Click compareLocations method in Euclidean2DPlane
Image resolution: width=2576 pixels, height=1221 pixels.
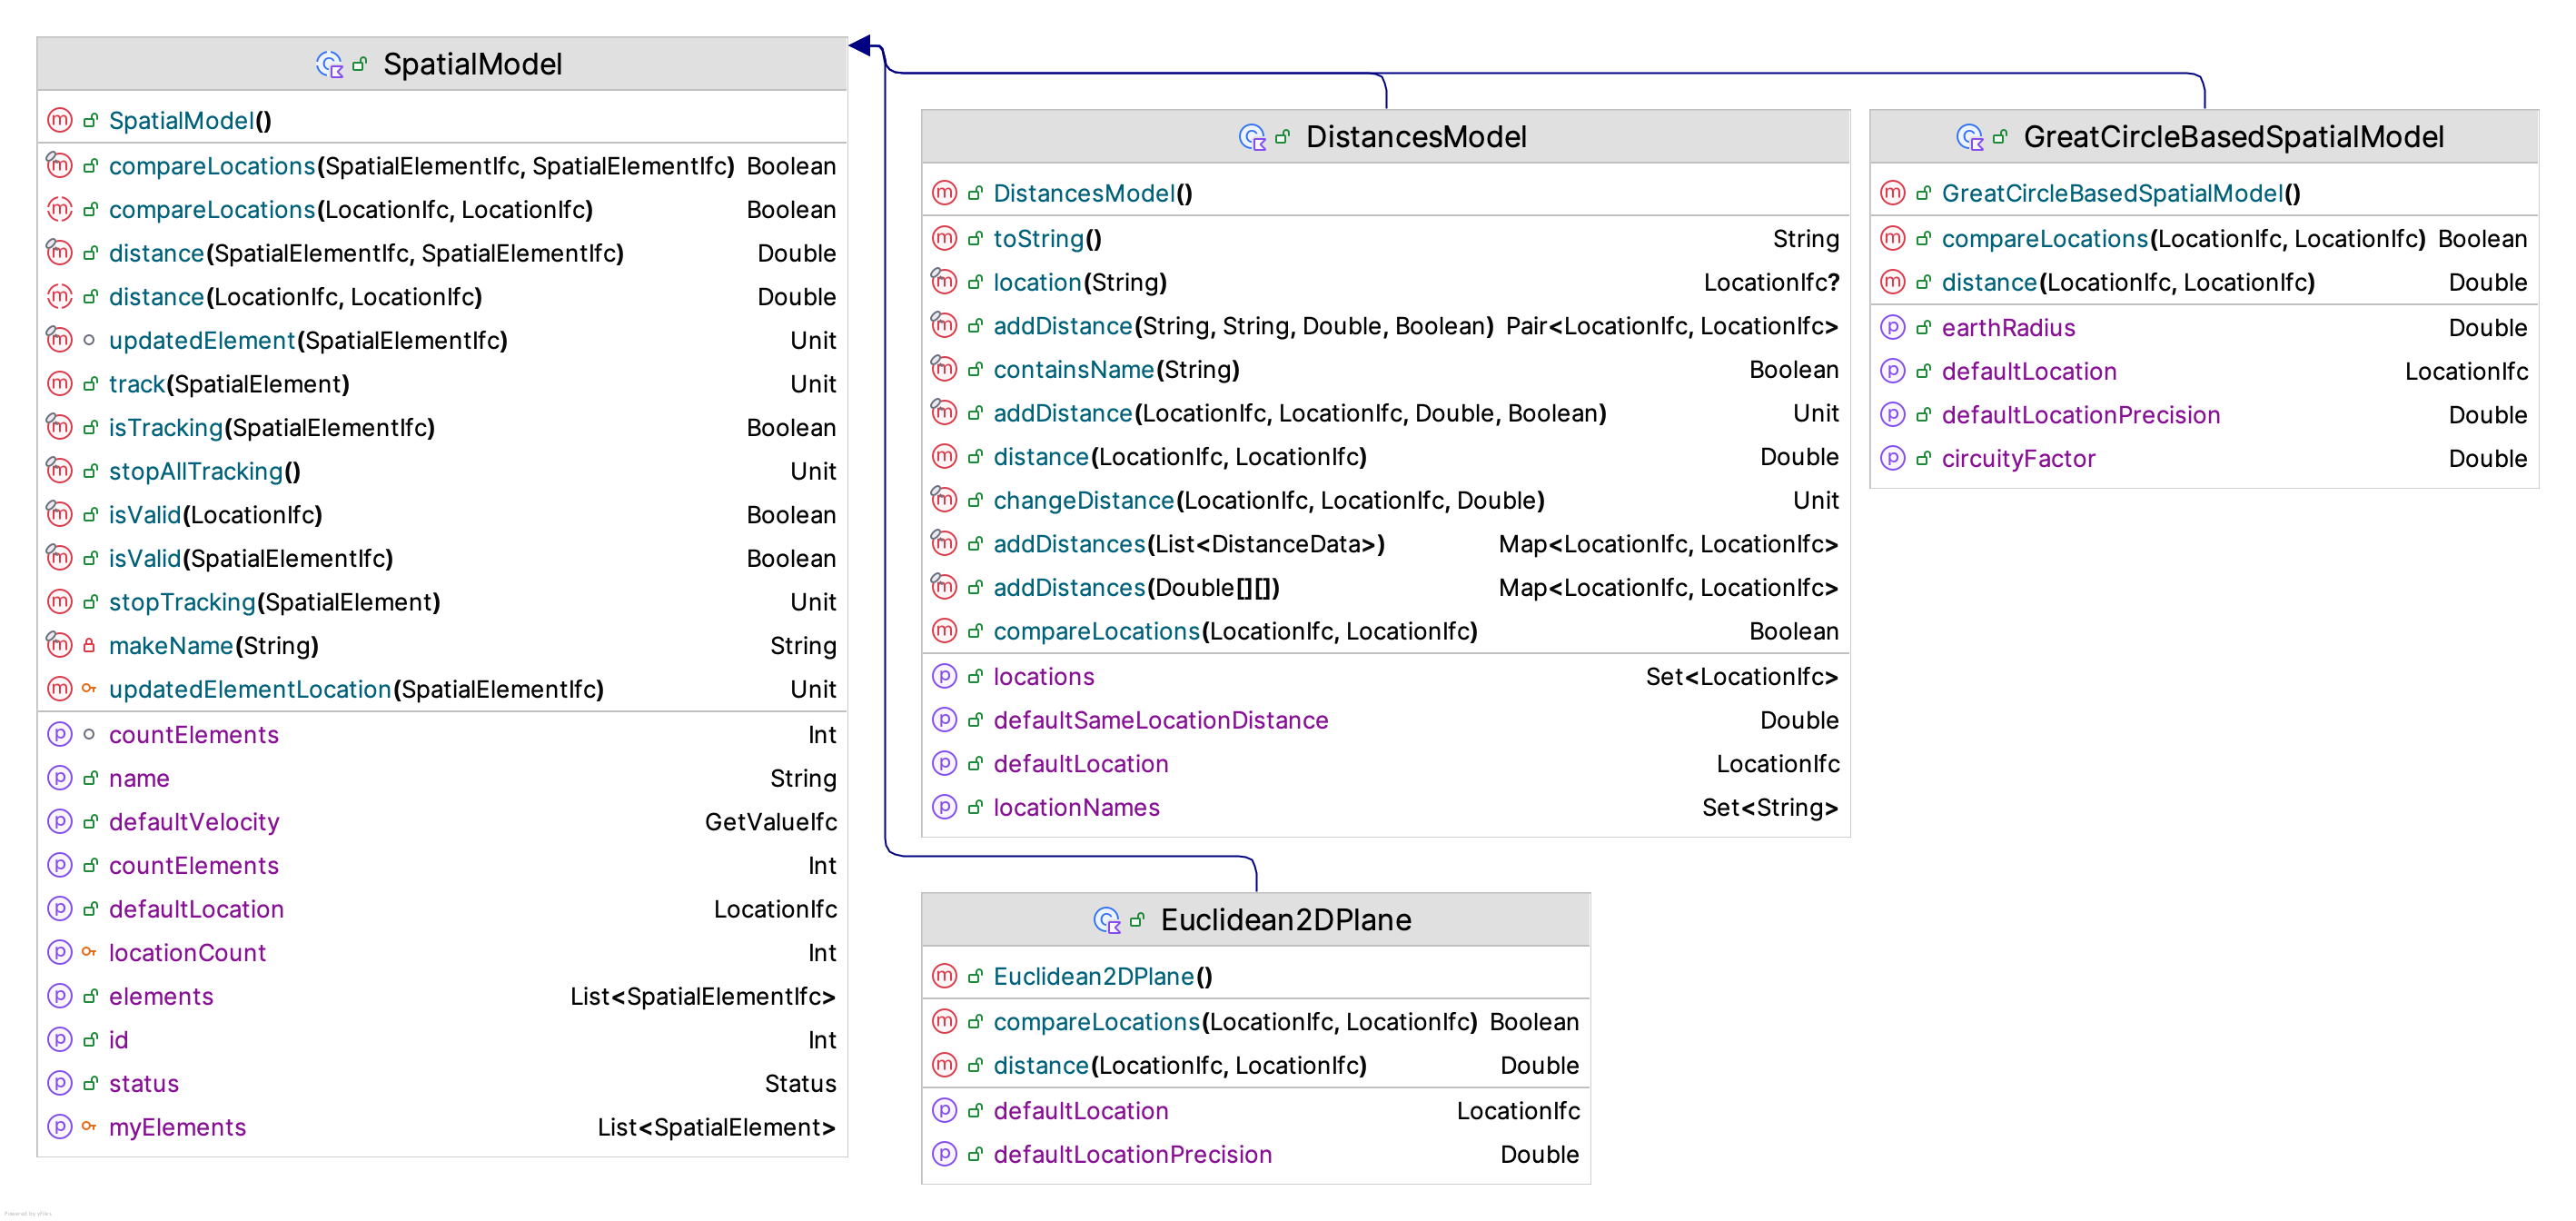[x=1255, y=1022]
